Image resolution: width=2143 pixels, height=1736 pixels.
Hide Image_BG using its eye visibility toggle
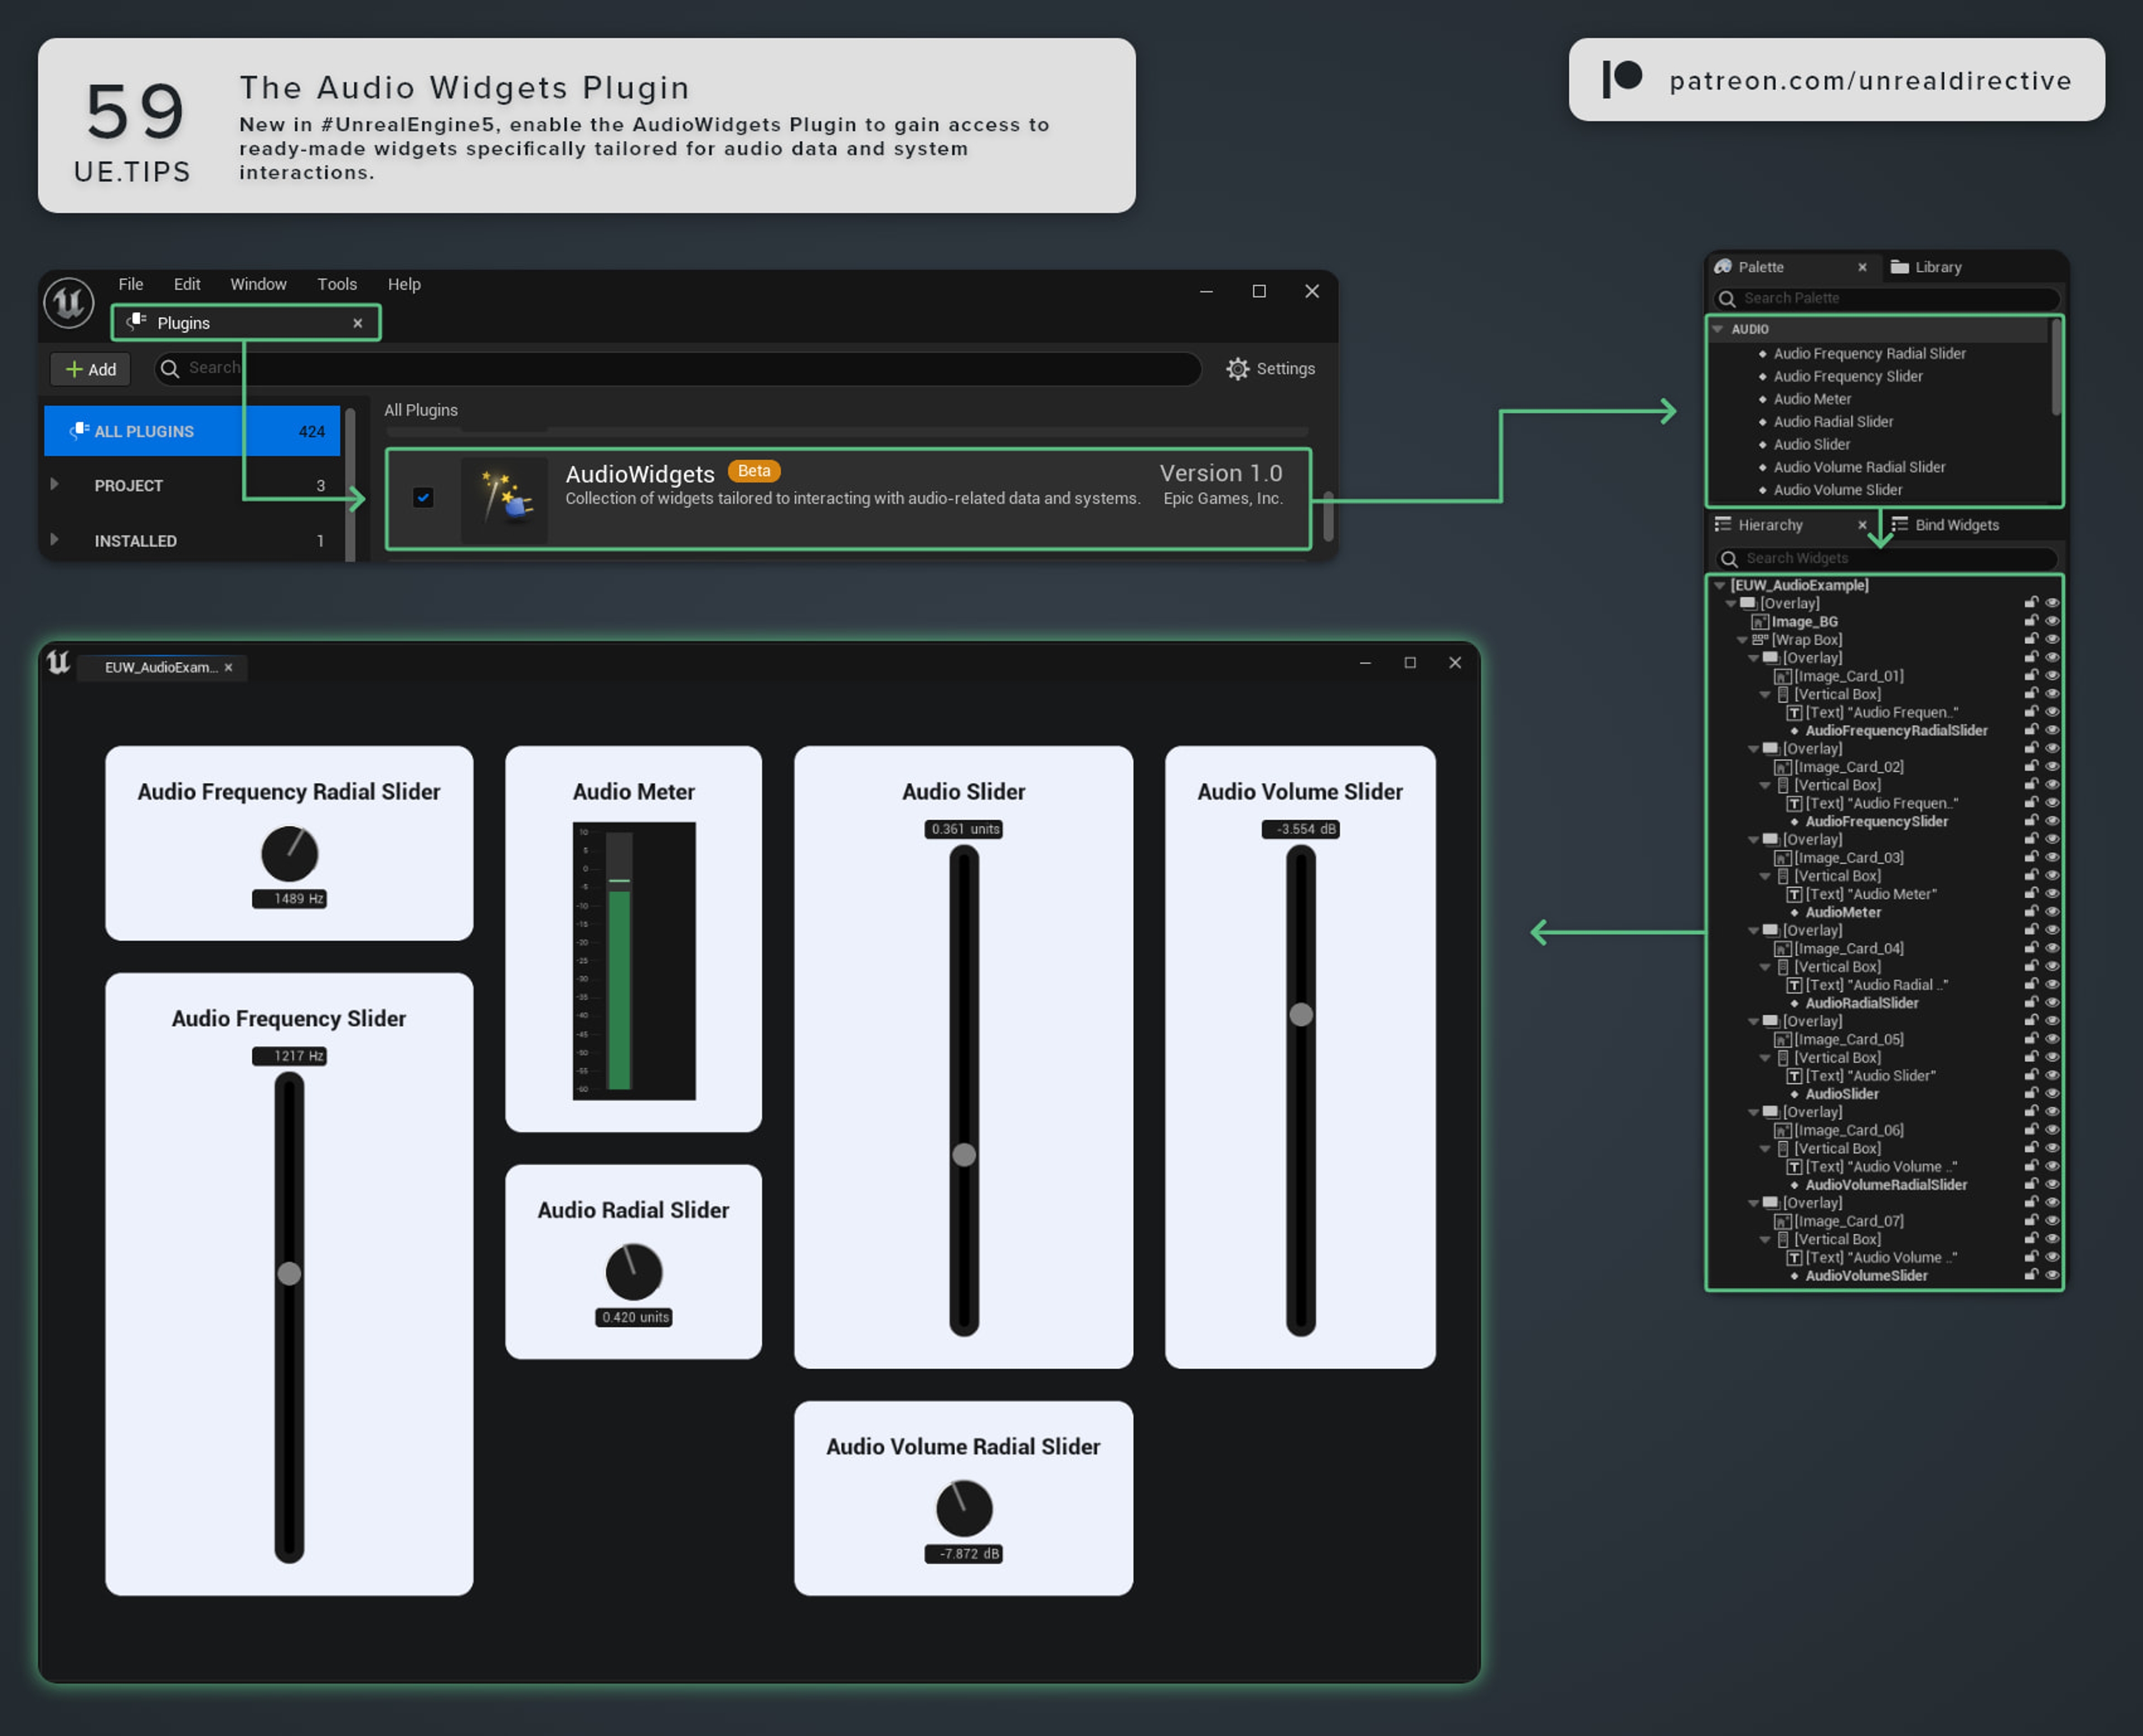point(2053,621)
